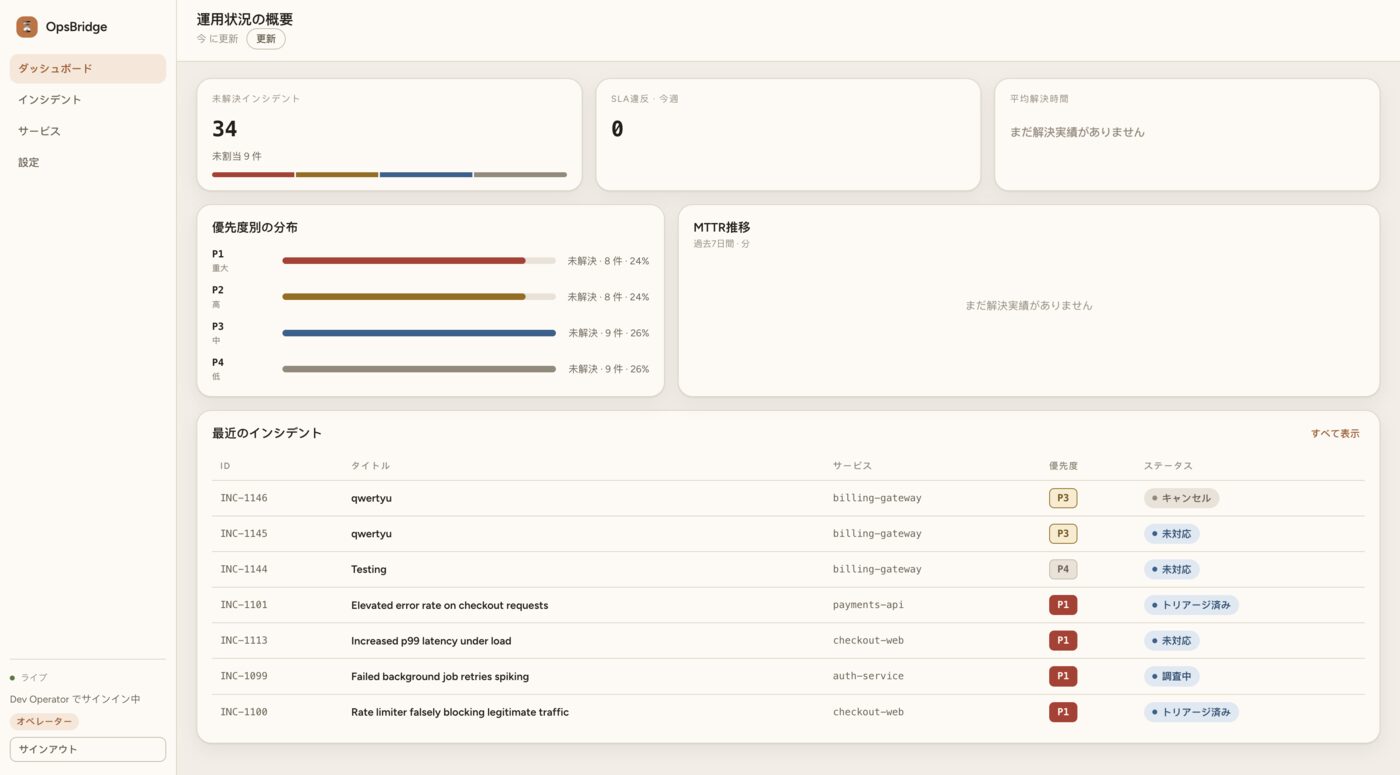Go to the インシデント sidebar page
Image resolution: width=1400 pixels, height=775 pixels.
pyautogui.click(x=88, y=100)
